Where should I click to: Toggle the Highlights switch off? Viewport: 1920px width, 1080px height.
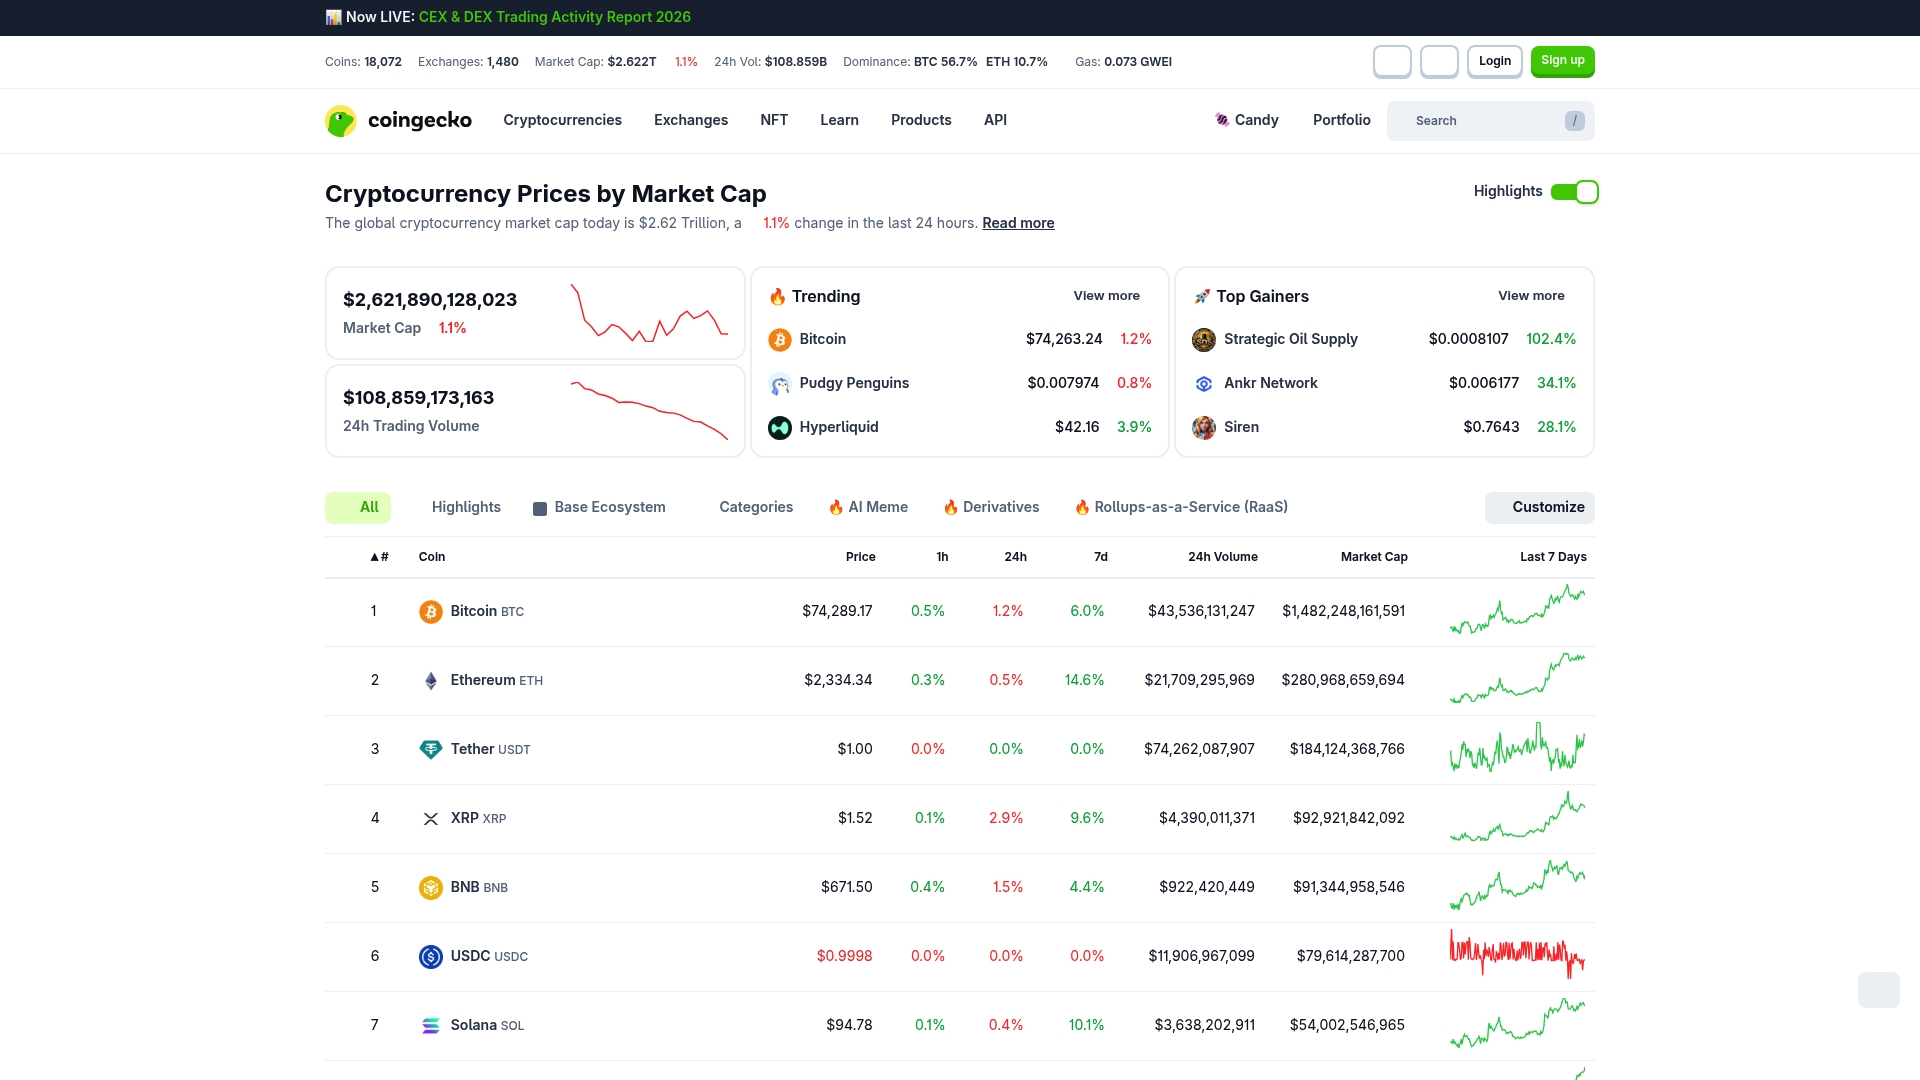pos(1575,191)
